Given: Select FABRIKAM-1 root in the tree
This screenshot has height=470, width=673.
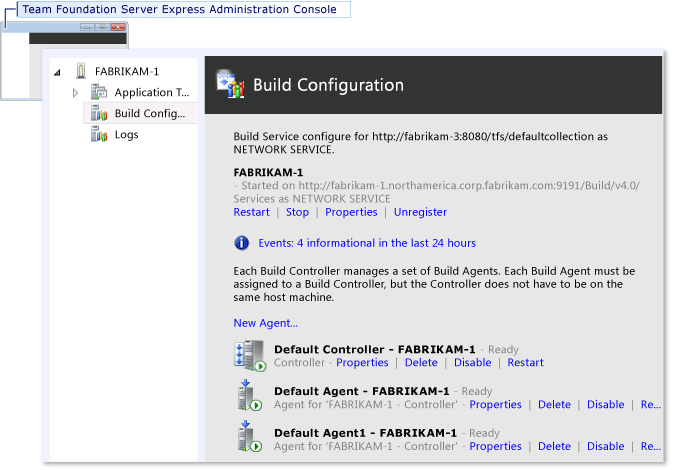Looking at the screenshot, I should [x=127, y=71].
